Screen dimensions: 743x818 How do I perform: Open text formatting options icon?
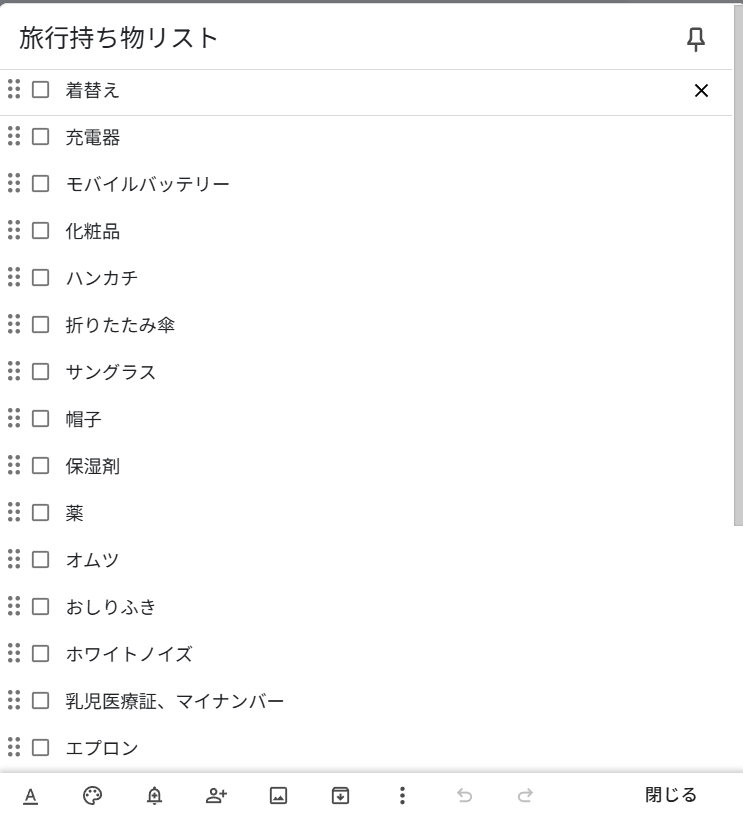point(31,796)
